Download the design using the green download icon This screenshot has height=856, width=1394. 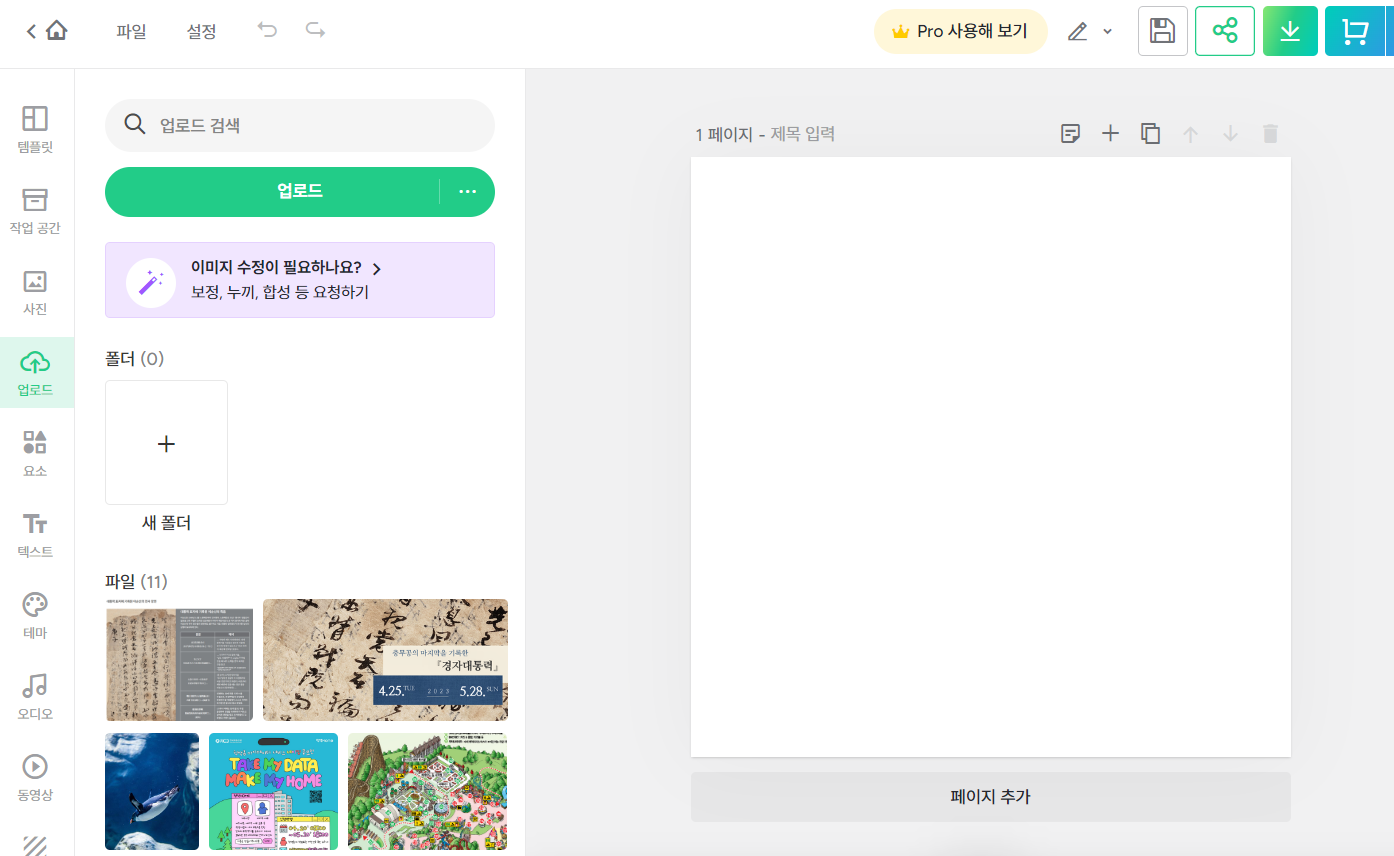coord(1290,31)
